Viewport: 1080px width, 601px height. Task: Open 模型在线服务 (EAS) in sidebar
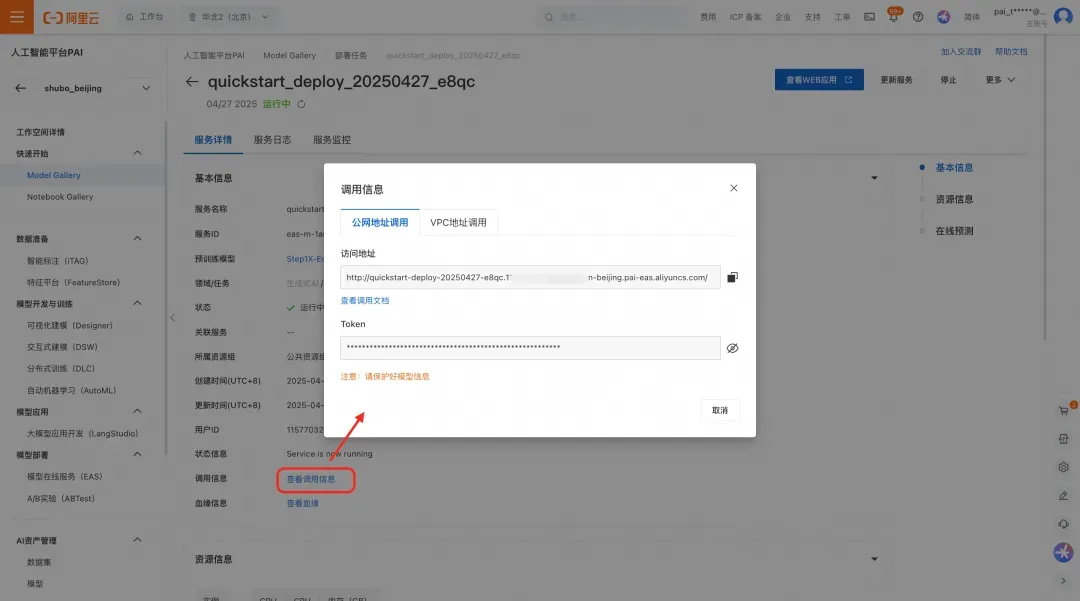pos(64,476)
